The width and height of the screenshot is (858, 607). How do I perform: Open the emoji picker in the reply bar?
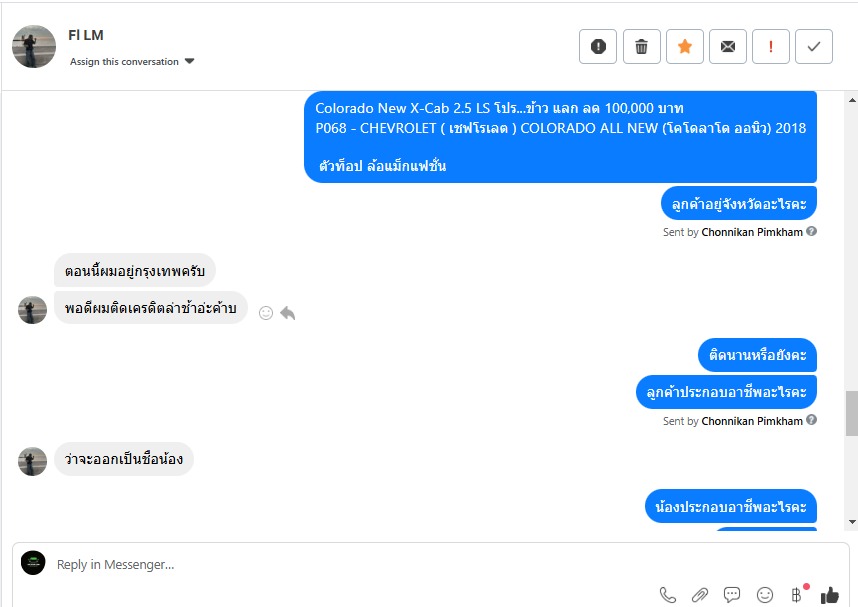click(x=764, y=594)
